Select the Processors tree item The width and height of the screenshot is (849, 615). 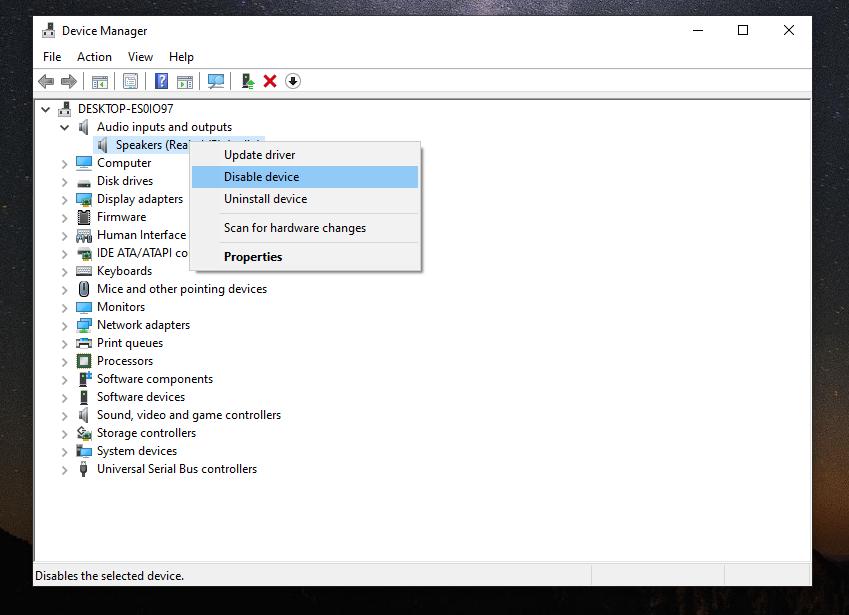[125, 361]
